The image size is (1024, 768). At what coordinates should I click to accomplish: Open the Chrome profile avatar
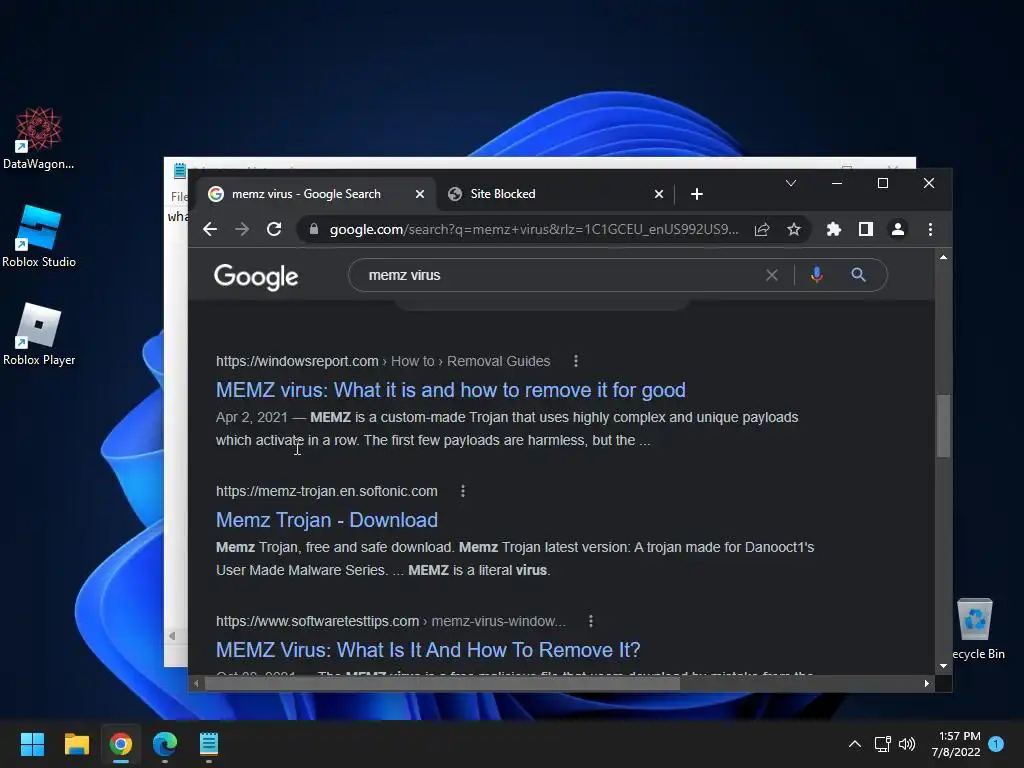pos(898,229)
